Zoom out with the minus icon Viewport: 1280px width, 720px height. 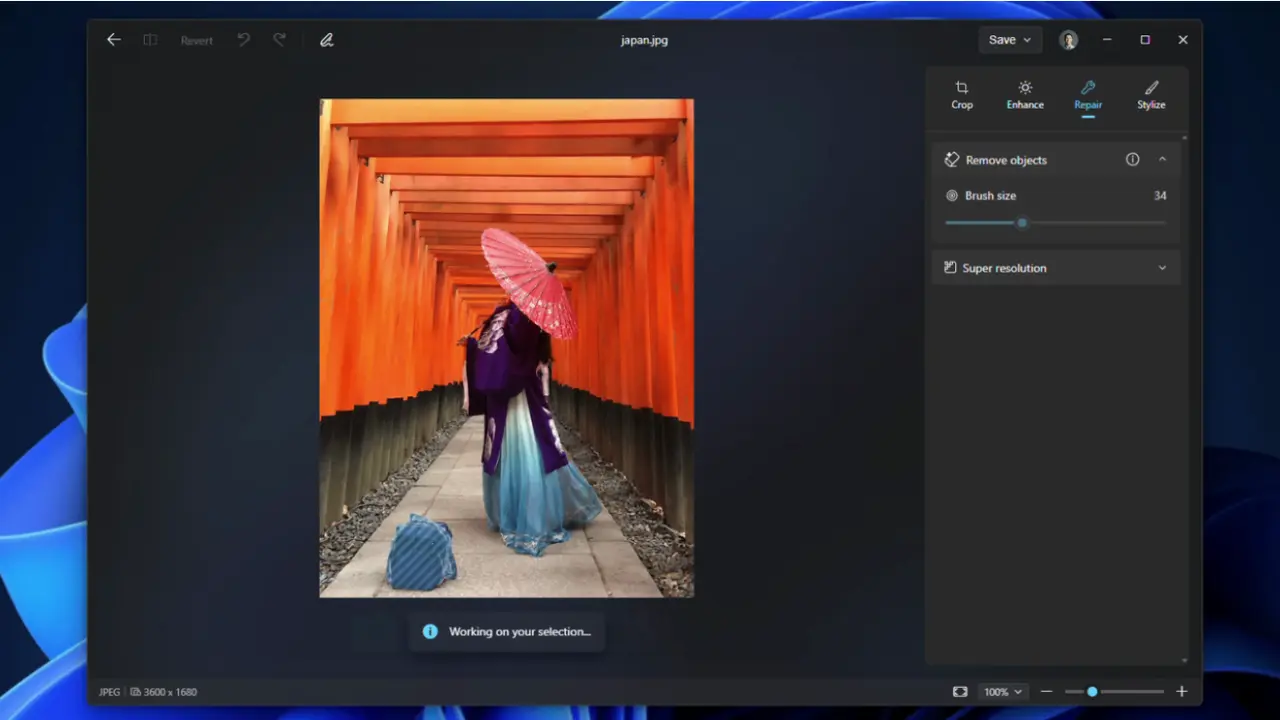pyautogui.click(x=1046, y=691)
